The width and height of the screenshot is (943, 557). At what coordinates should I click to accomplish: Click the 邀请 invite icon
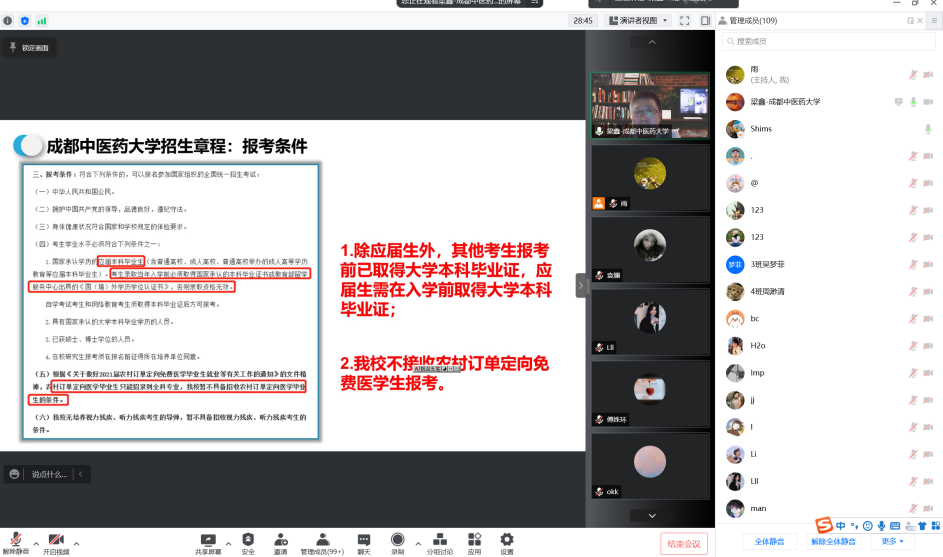pyautogui.click(x=280, y=539)
